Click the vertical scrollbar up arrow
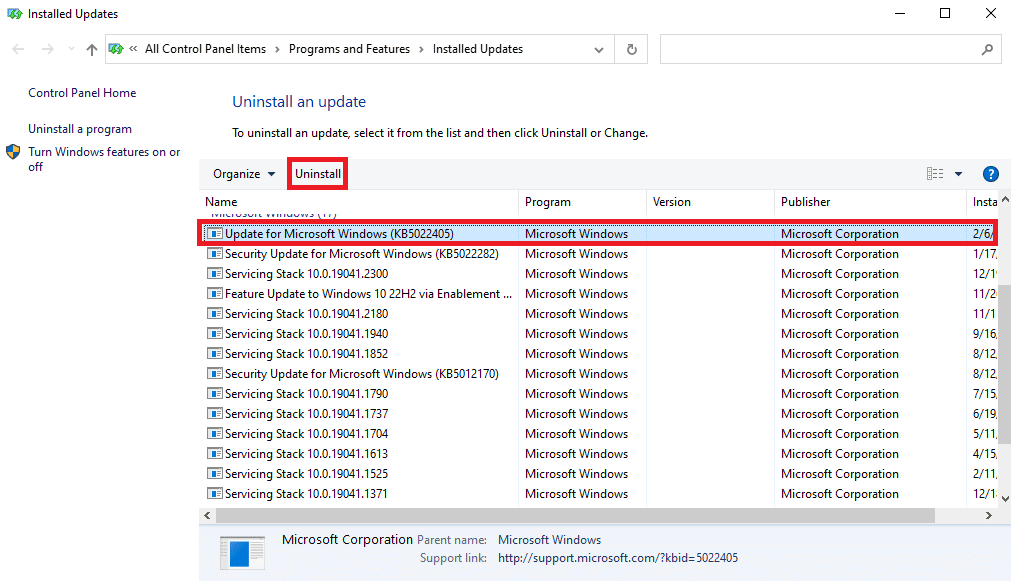Screen dimensions: 1011x581 coord(1005,200)
